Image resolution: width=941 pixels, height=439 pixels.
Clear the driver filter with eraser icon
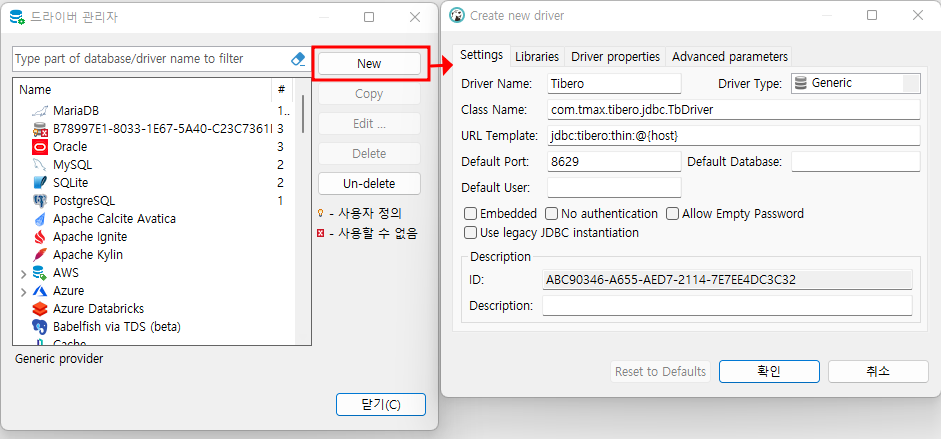pyautogui.click(x=298, y=59)
